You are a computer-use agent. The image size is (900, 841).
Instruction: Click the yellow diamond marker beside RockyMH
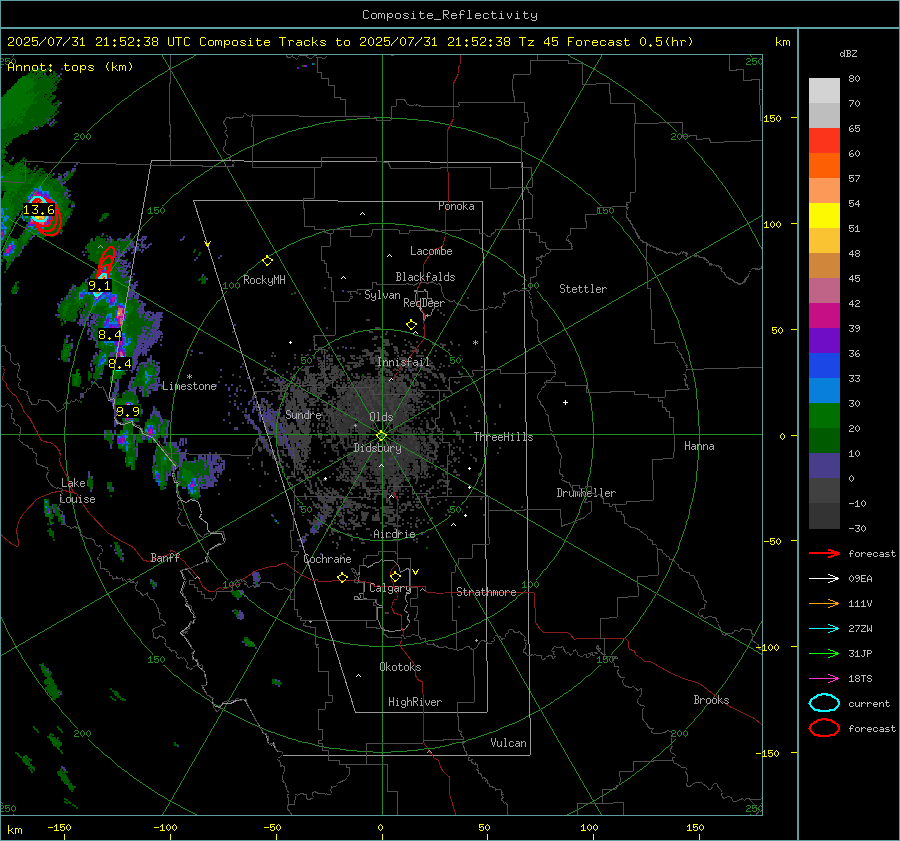[x=267, y=261]
